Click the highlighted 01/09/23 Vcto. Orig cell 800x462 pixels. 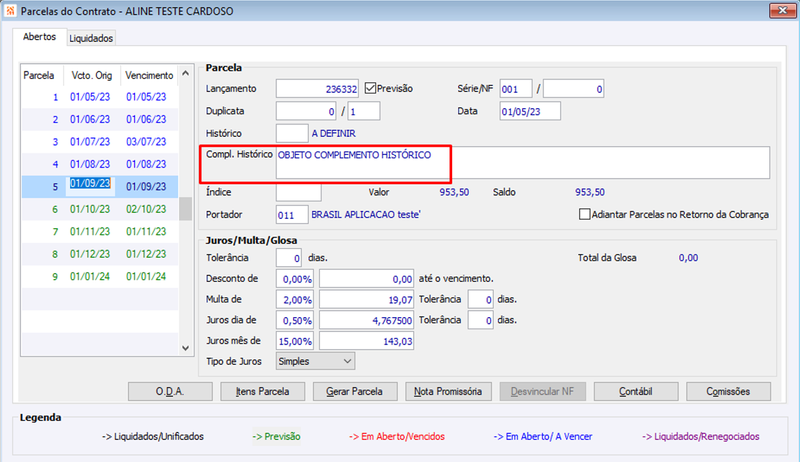tap(90, 184)
